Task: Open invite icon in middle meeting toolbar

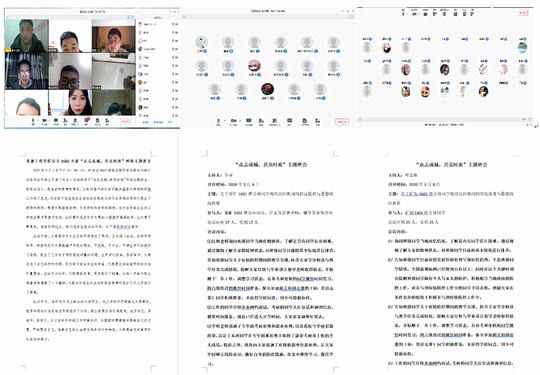Action: click(261, 121)
